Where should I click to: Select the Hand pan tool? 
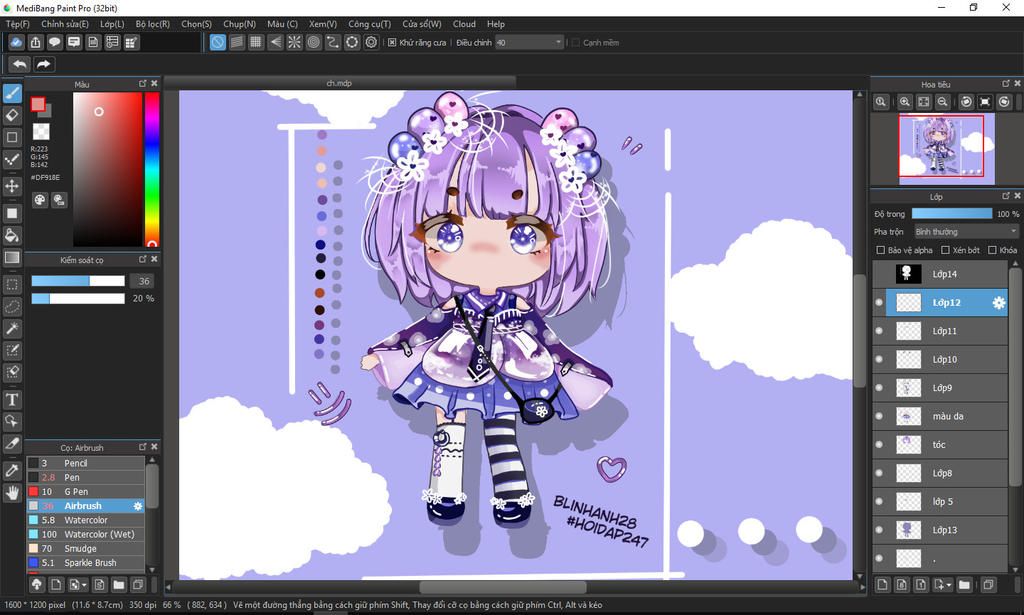12,492
